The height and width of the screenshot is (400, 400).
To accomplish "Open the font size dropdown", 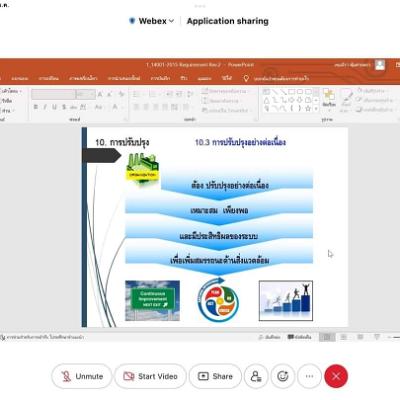I will [x=92, y=95].
